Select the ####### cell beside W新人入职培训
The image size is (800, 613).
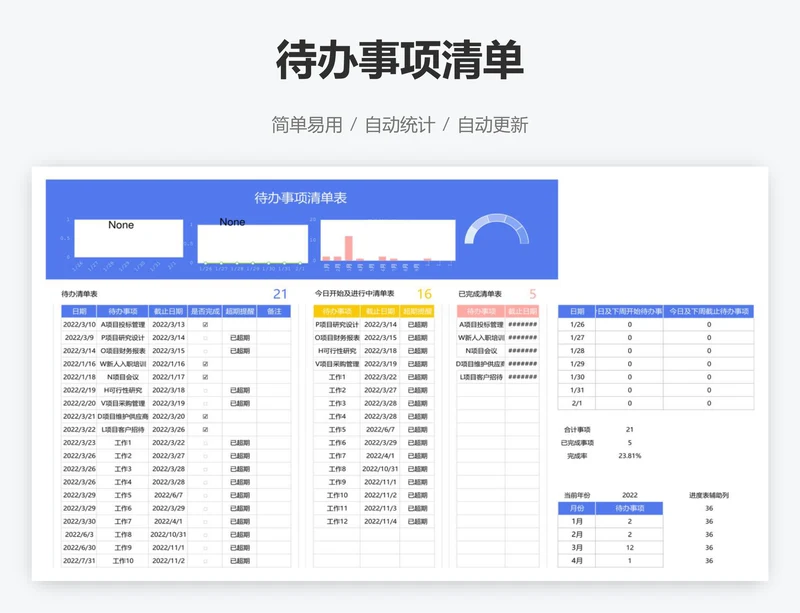[x=522, y=338]
